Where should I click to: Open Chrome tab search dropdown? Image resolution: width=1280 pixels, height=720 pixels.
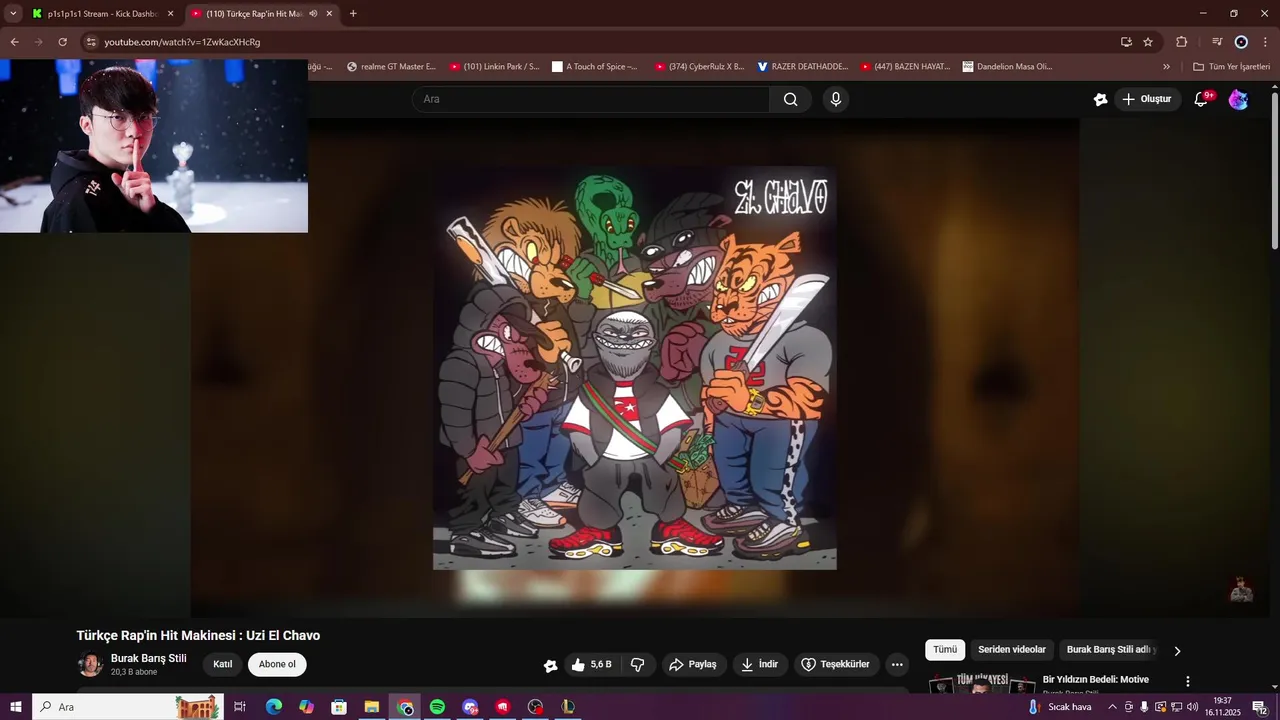pos(13,14)
